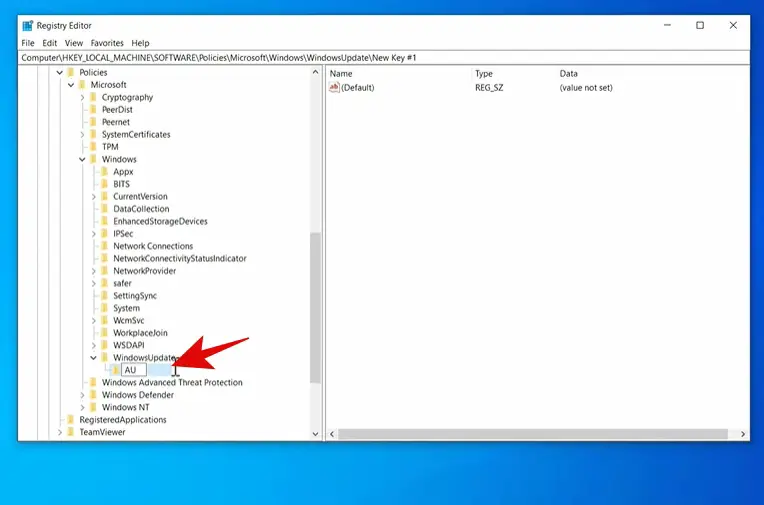The height and width of the screenshot is (505, 764).
Task: Select the TeamViewer key label
Action: (x=102, y=432)
